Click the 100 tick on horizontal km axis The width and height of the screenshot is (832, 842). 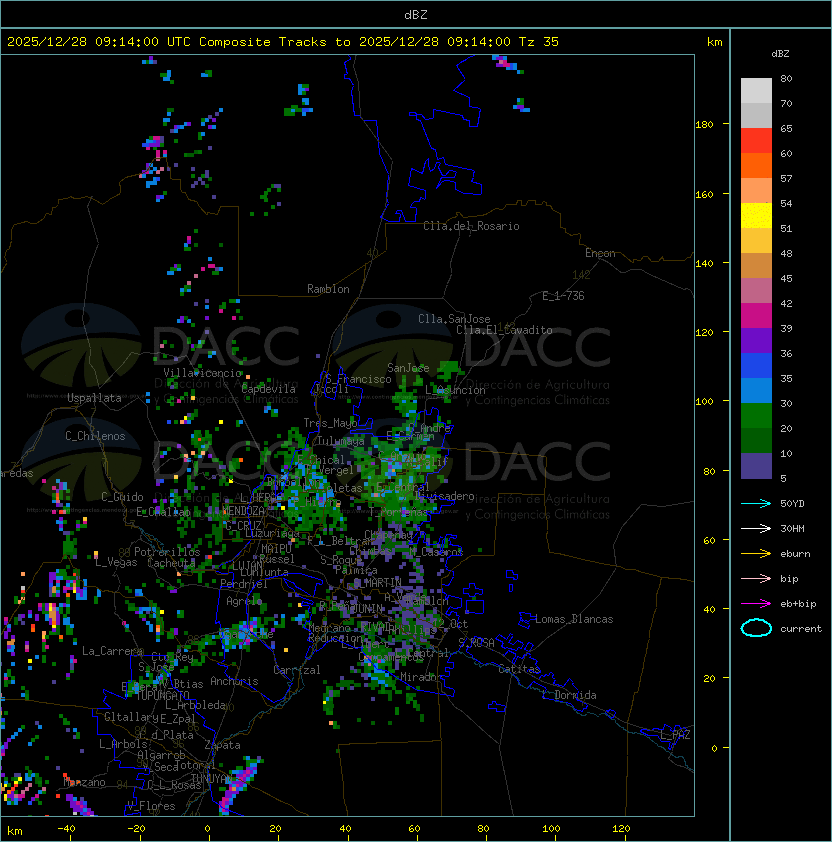552,829
